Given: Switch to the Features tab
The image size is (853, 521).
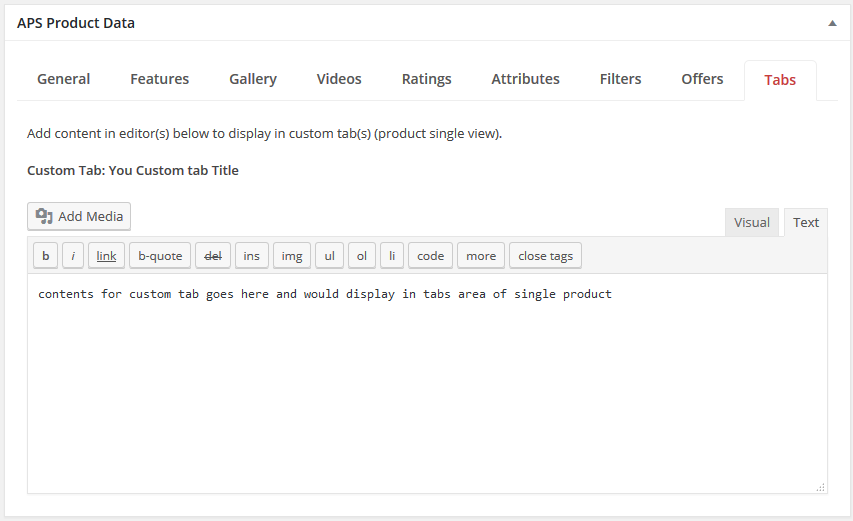Looking at the screenshot, I should click(159, 79).
